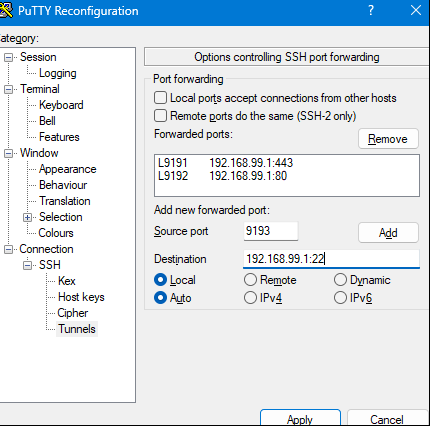Select the IPv4 radio button
This screenshot has width=430, height=426.
coord(250,298)
